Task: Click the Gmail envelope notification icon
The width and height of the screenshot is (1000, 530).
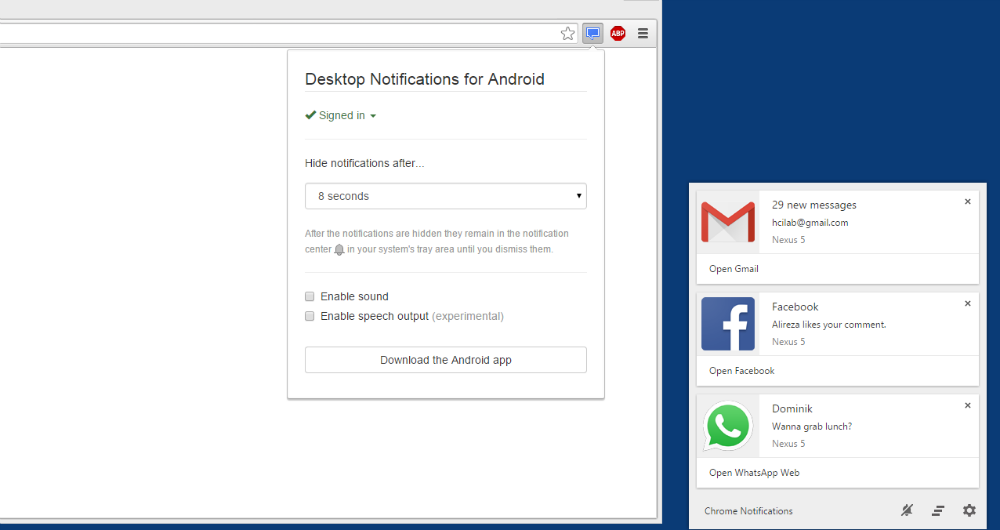Action: (x=728, y=221)
